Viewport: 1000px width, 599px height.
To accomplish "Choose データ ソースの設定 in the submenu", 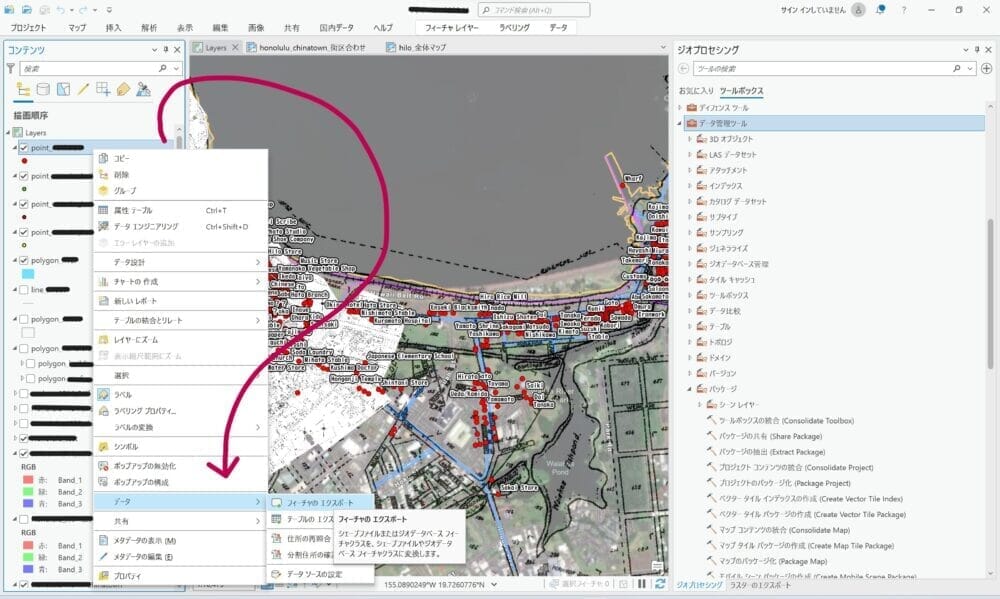I will (320, 574).
